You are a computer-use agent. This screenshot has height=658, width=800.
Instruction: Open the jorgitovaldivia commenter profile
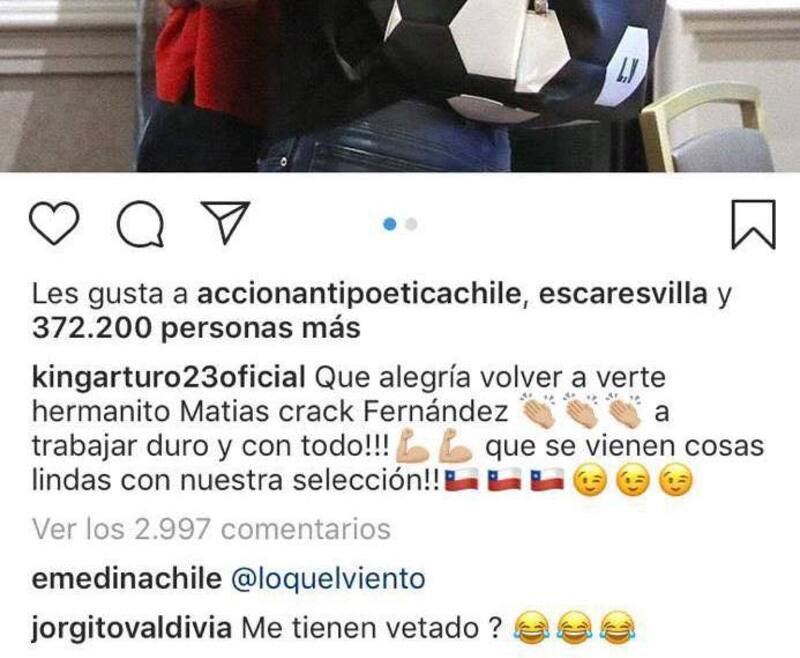(132, 628)
